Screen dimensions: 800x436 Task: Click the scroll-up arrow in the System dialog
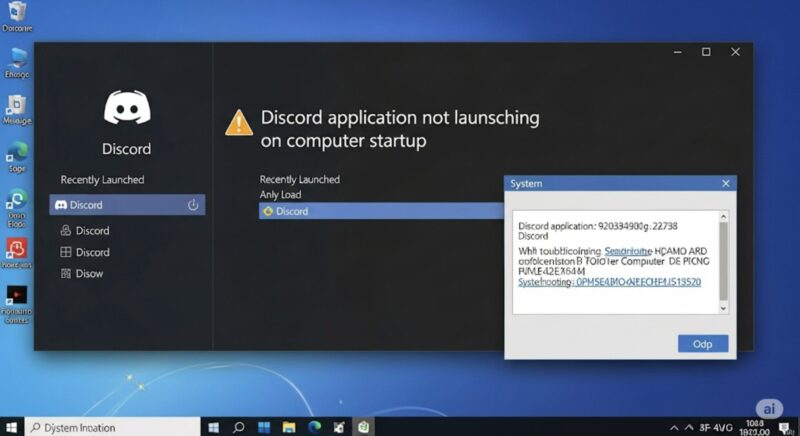point(723,217)
